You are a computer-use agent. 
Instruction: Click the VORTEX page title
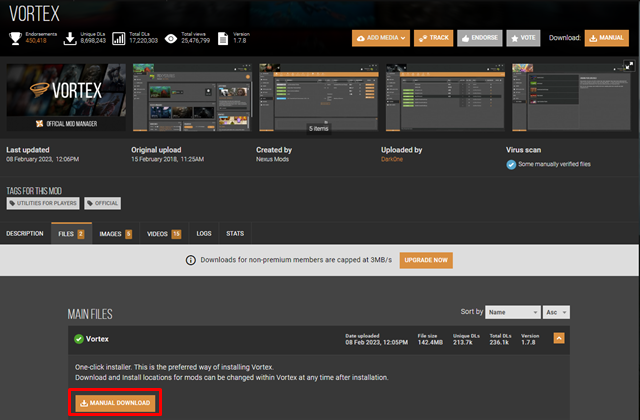pos(34,13)
